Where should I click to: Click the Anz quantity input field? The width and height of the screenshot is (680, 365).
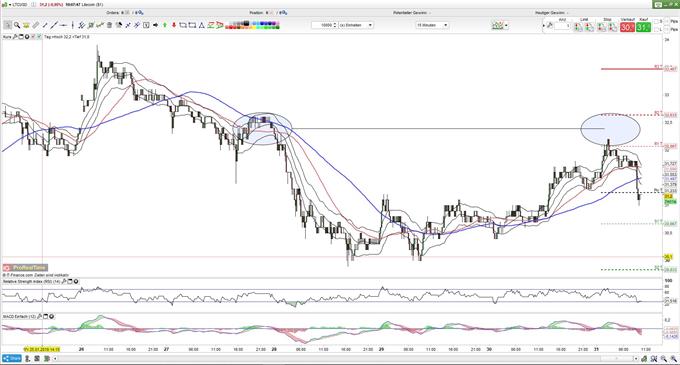pos(562,26)
